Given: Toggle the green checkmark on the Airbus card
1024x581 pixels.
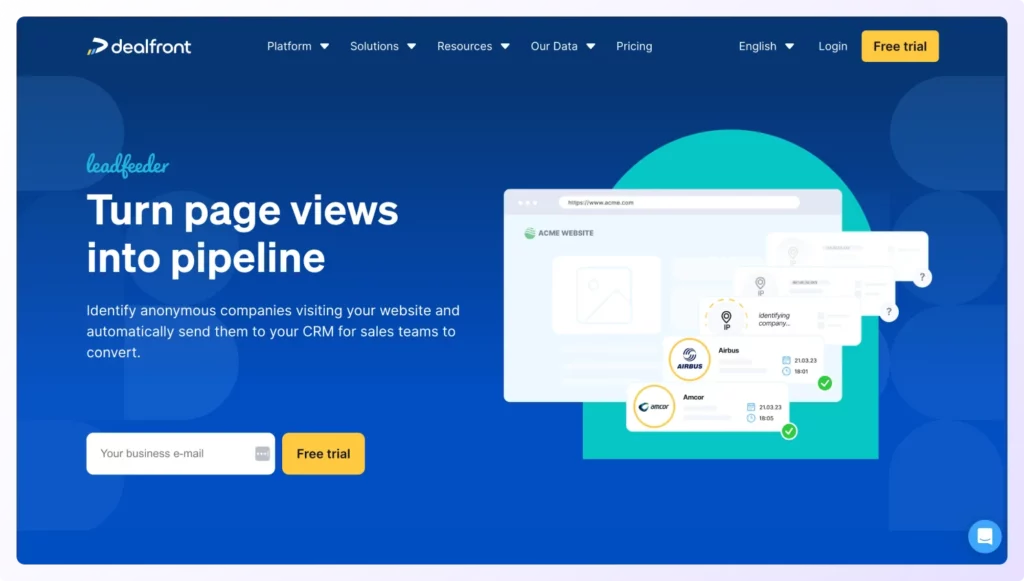Looking at the screenshot, I should (824, 383).
